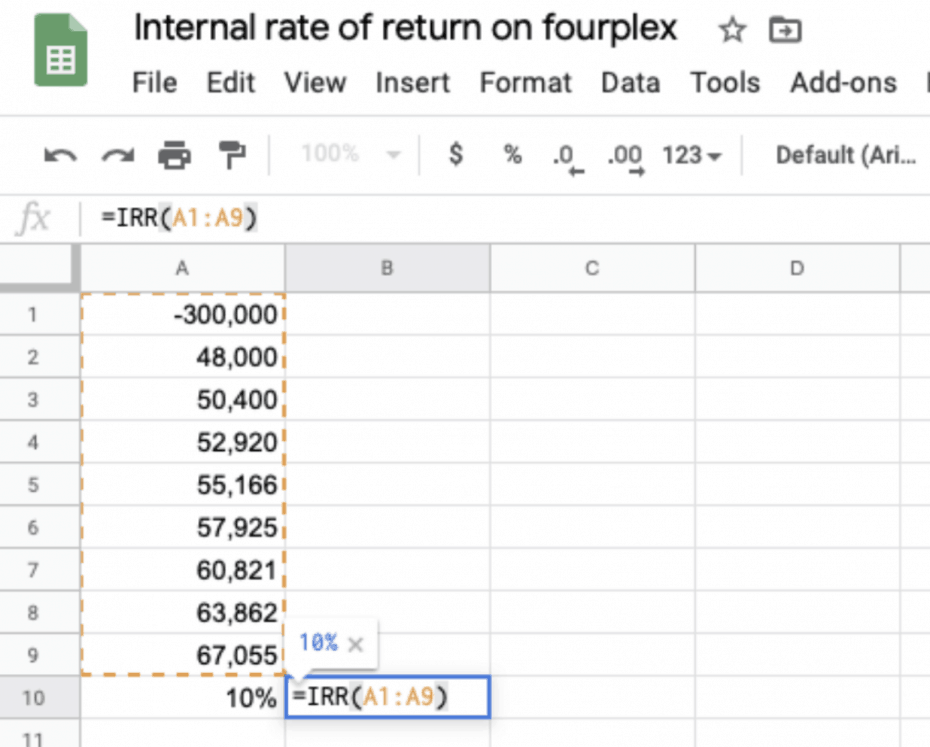Open the Tools menu
This screenshot has width=930, height=747.
coord(725,82)
